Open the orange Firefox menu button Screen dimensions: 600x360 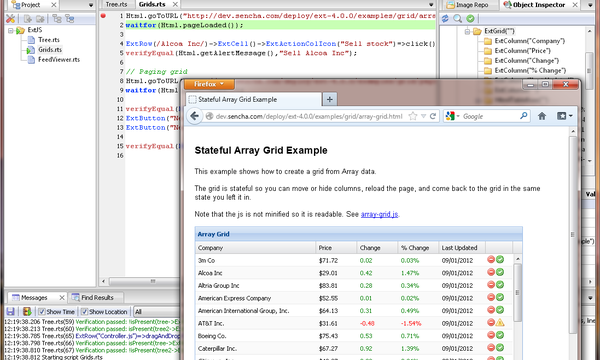(209, 84)
